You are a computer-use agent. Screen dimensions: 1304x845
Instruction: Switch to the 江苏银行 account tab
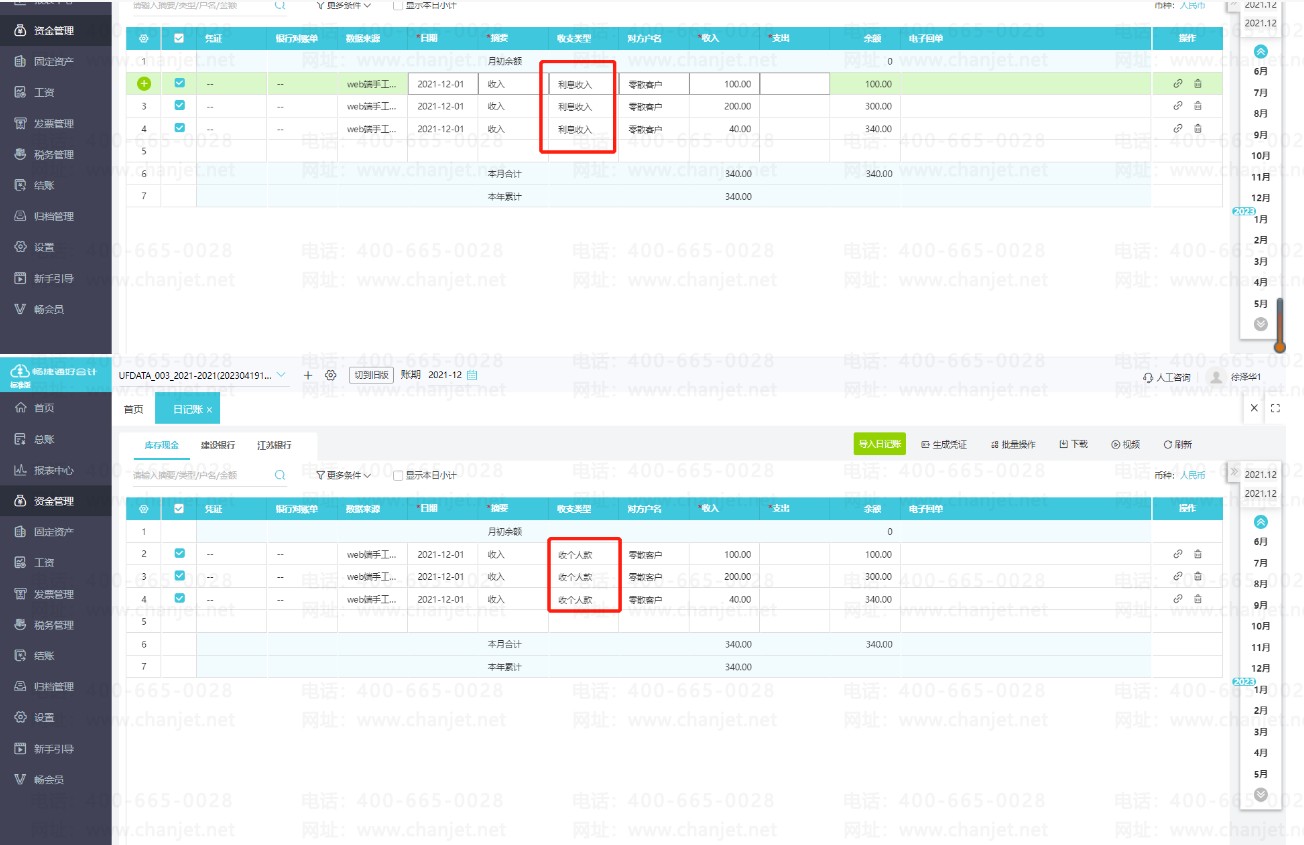[x=274, y=445]
